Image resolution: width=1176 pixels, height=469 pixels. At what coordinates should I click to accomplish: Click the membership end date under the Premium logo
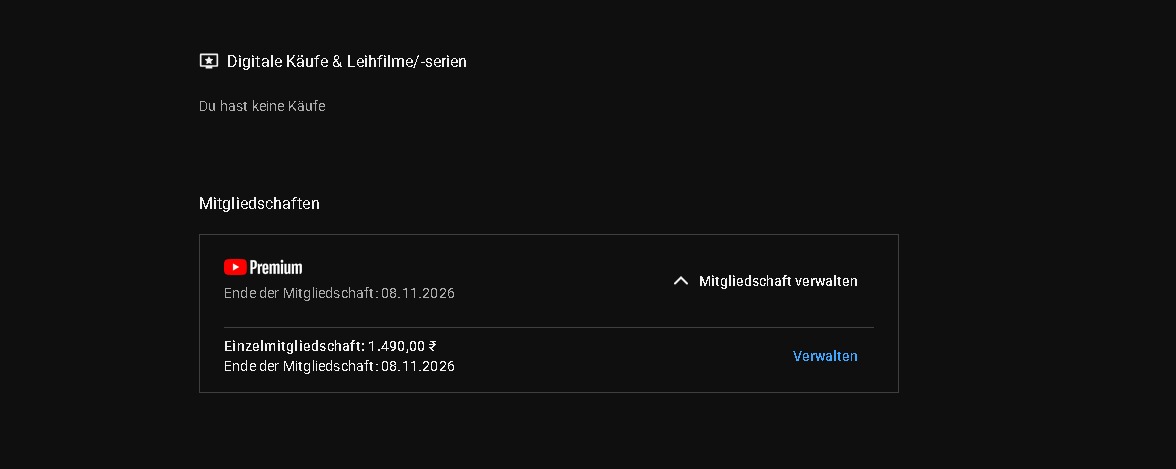[x=418, y=293]
